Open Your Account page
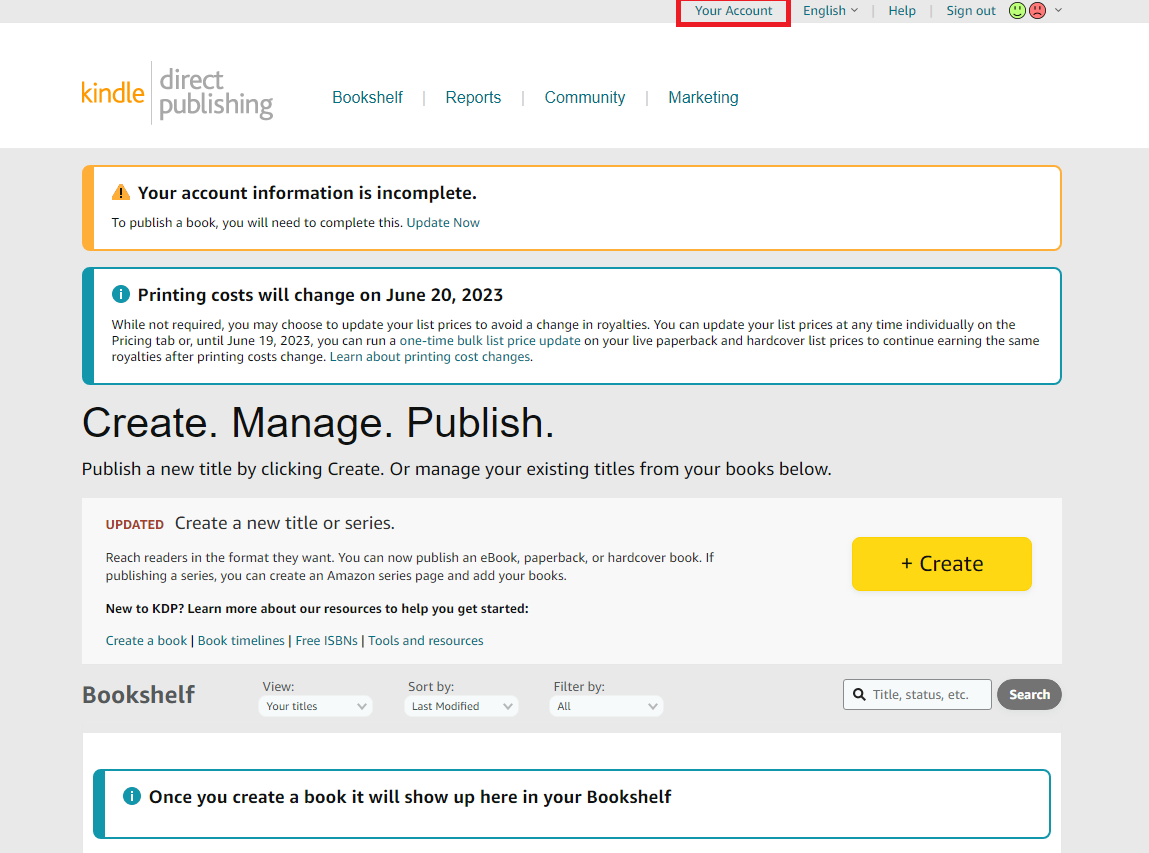 click(x=734, y=11)
